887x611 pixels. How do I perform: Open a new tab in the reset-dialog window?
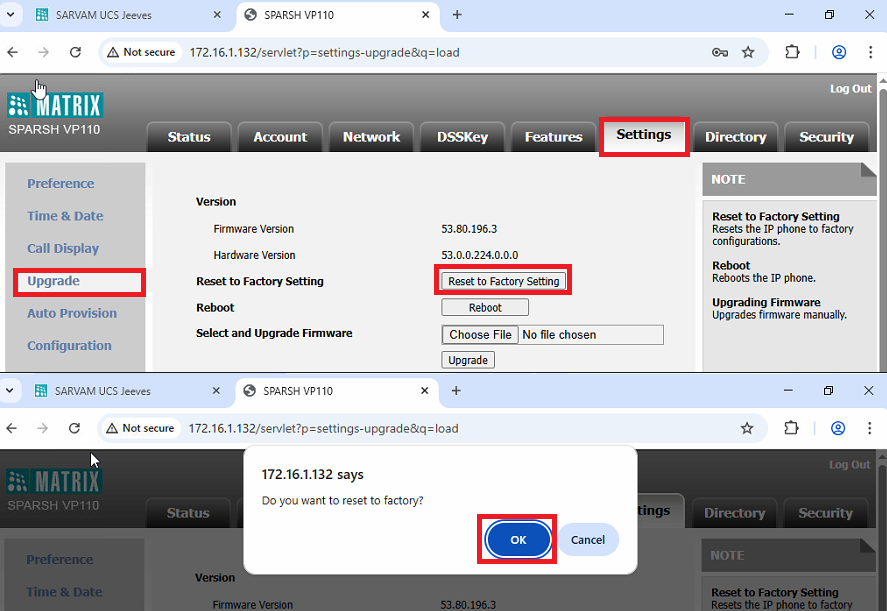point(456,391)
